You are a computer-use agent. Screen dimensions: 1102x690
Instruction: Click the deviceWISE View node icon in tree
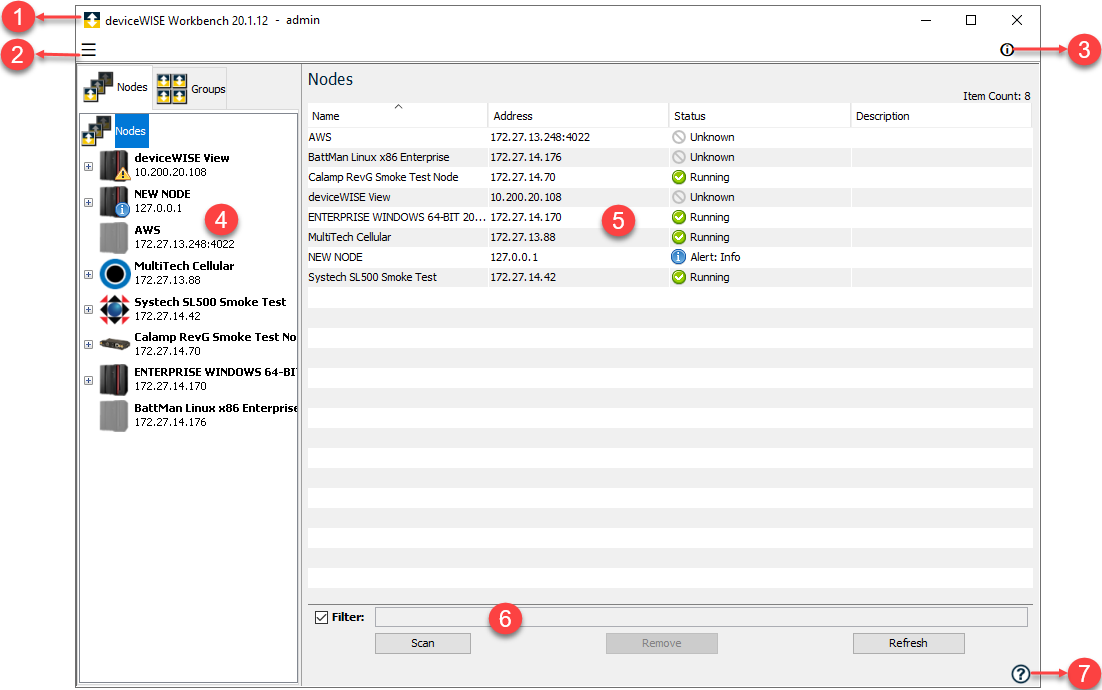(115, 165)
